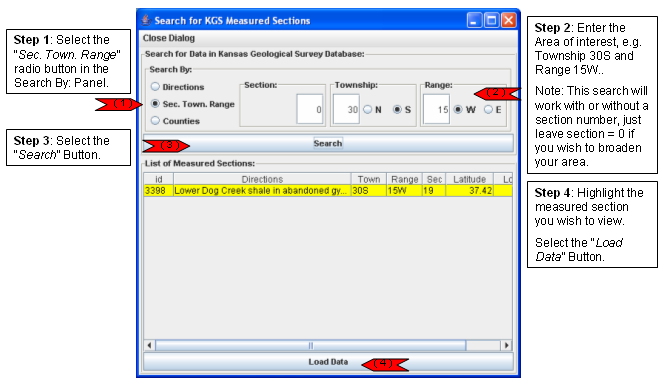Choose the S township direction
665x384 pixels.
point(397,109)
